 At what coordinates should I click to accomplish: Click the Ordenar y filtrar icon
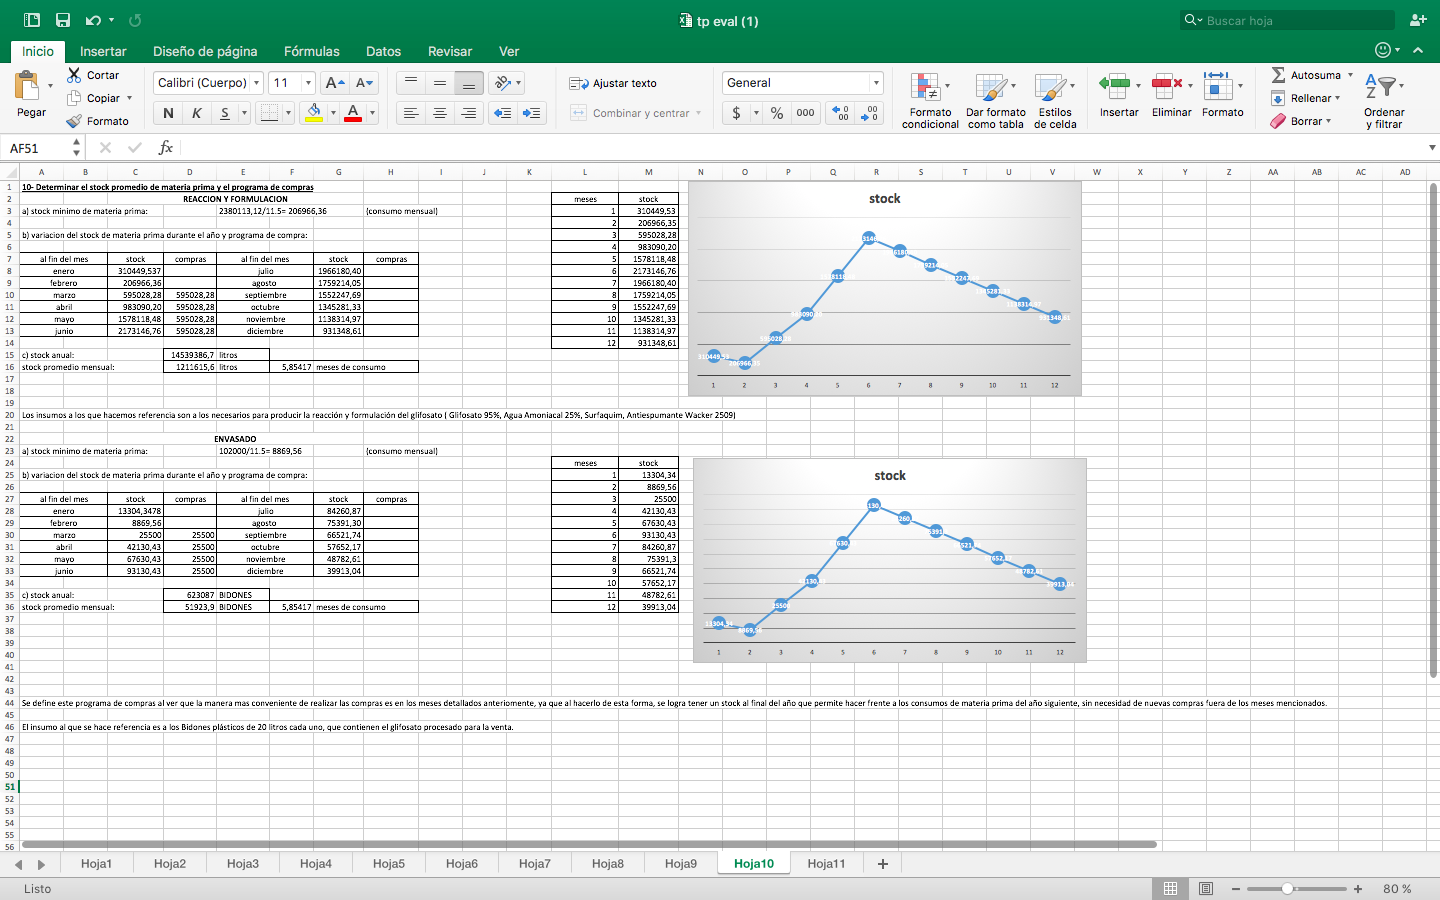[x=1381, y=87]
